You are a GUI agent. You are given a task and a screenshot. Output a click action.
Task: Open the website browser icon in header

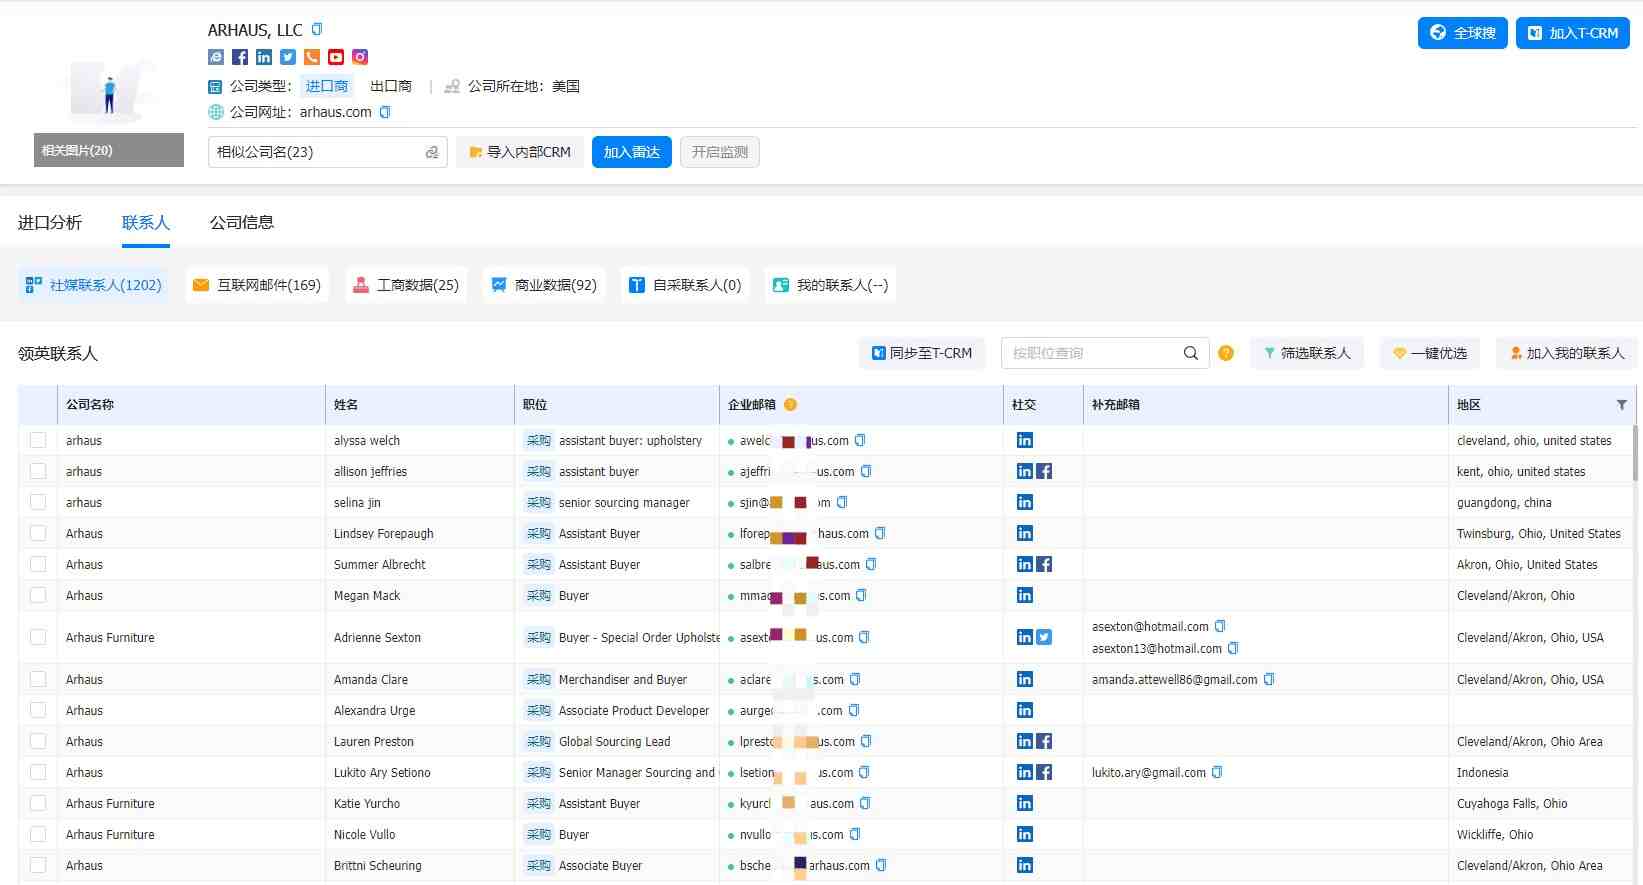[x=216, y=57]
